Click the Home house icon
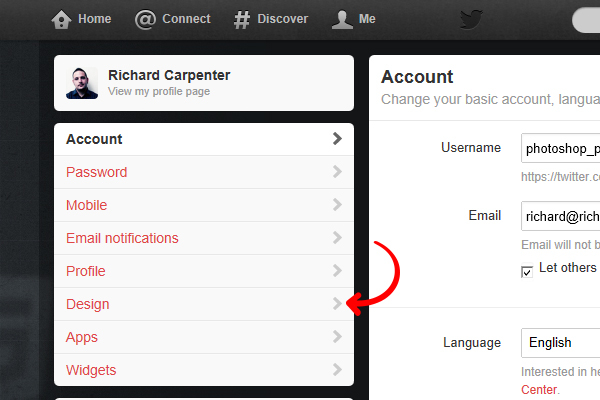600x400 pixels. pyautogui.click(x=61, y=19)
